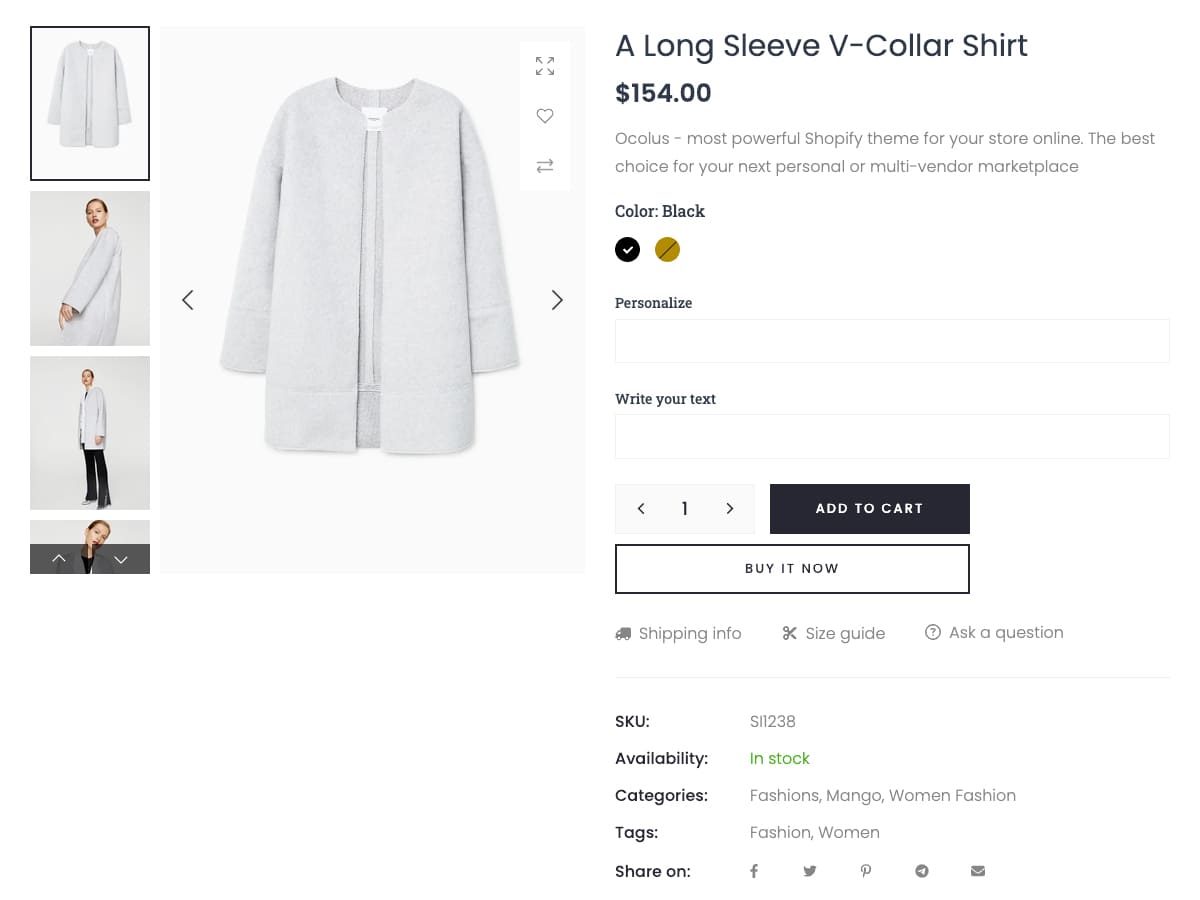Select the Black color swatch
The image size is (1200, 900).
pyautogui.click(x=628, y=250)
